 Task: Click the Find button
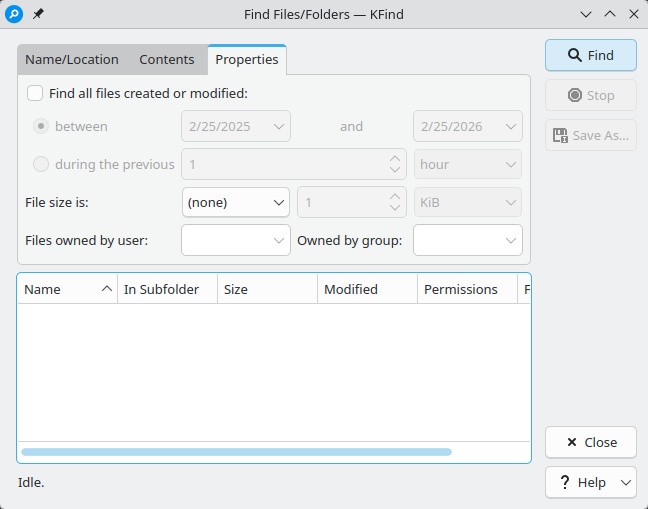[x=591, y=55]
